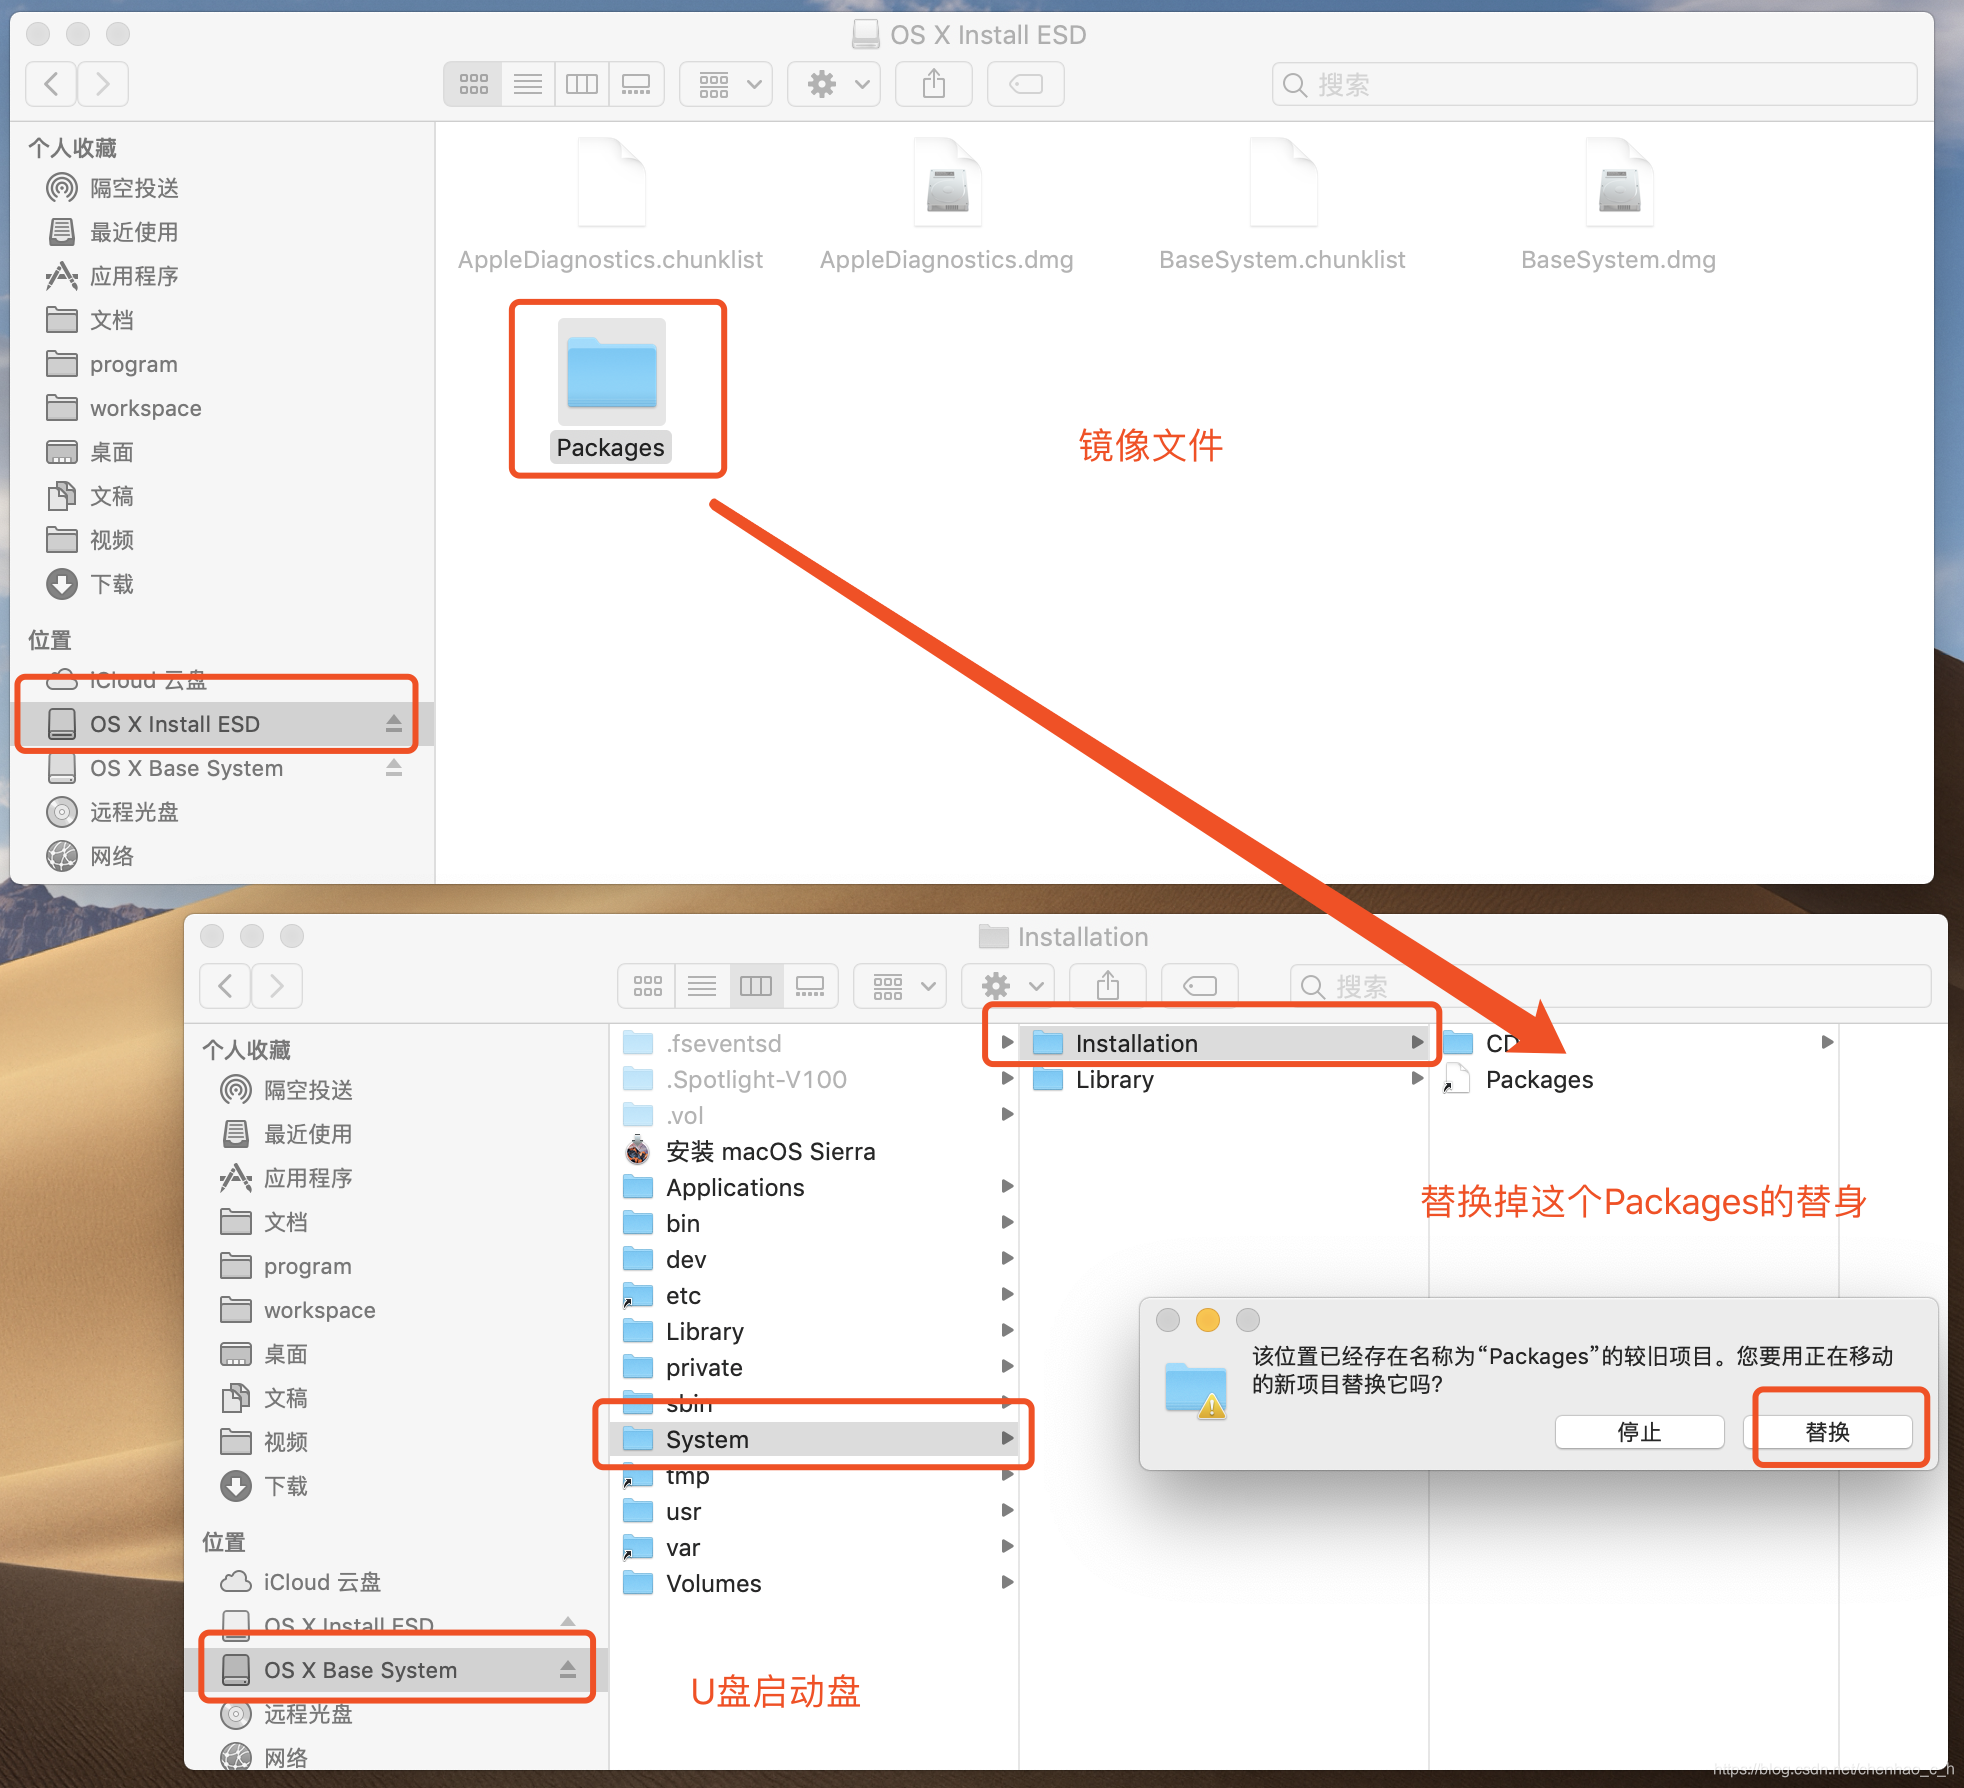Image resolution: width=1964 pixels, height=1788 pixels.
Task: Click share button in OS X Install ESD toolbar
Action: (x=934, y=84)
